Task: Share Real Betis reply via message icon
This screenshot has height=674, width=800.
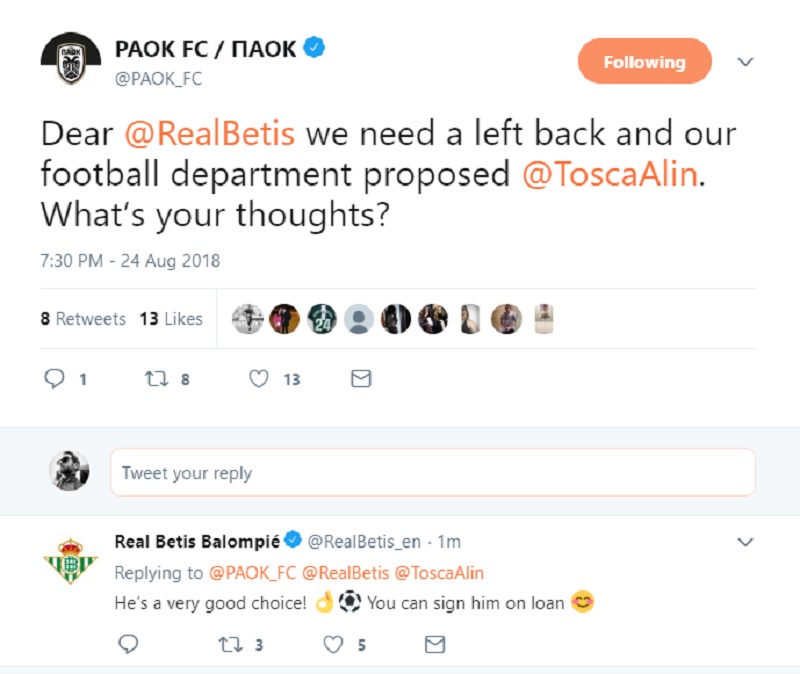Action: [x=434, y=645]
